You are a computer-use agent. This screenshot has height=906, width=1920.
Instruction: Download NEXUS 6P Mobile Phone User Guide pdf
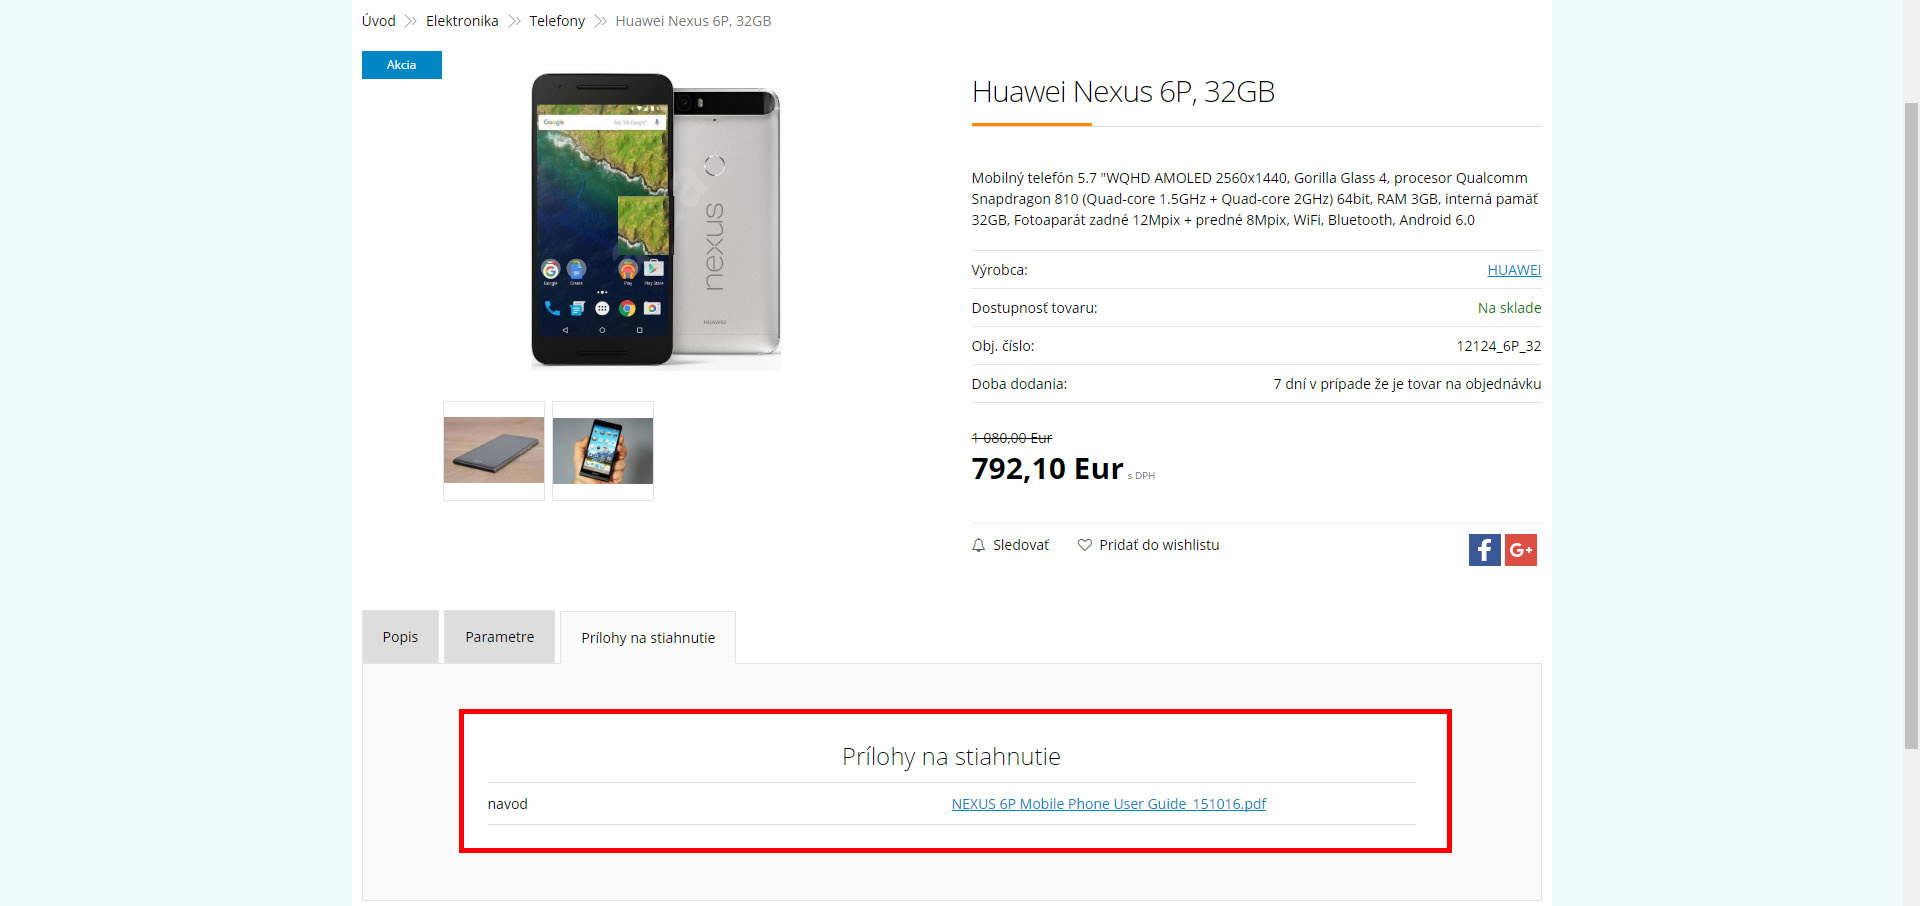pyautogui.click(x=1108, y=804)
